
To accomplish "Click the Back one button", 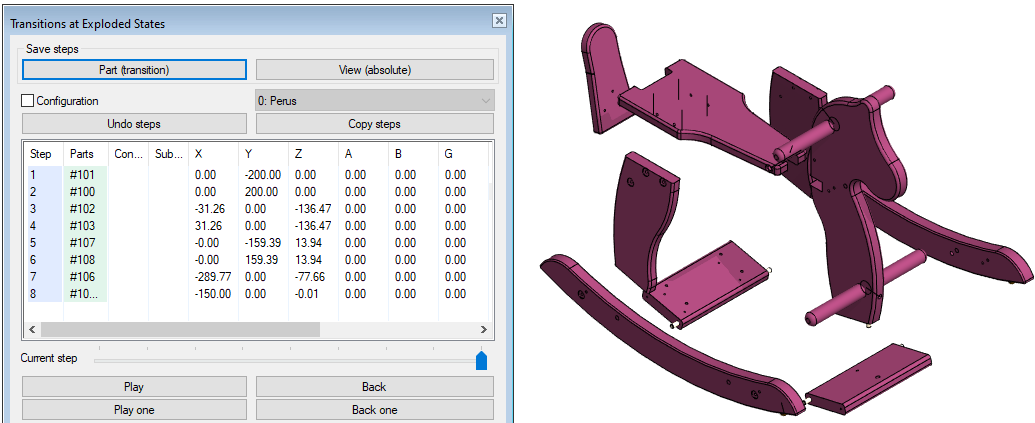I will (374, 410).
